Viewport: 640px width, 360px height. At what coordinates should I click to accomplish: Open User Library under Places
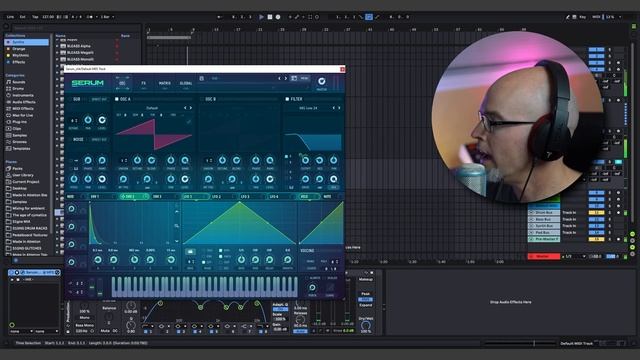click(x=23, y=175)
